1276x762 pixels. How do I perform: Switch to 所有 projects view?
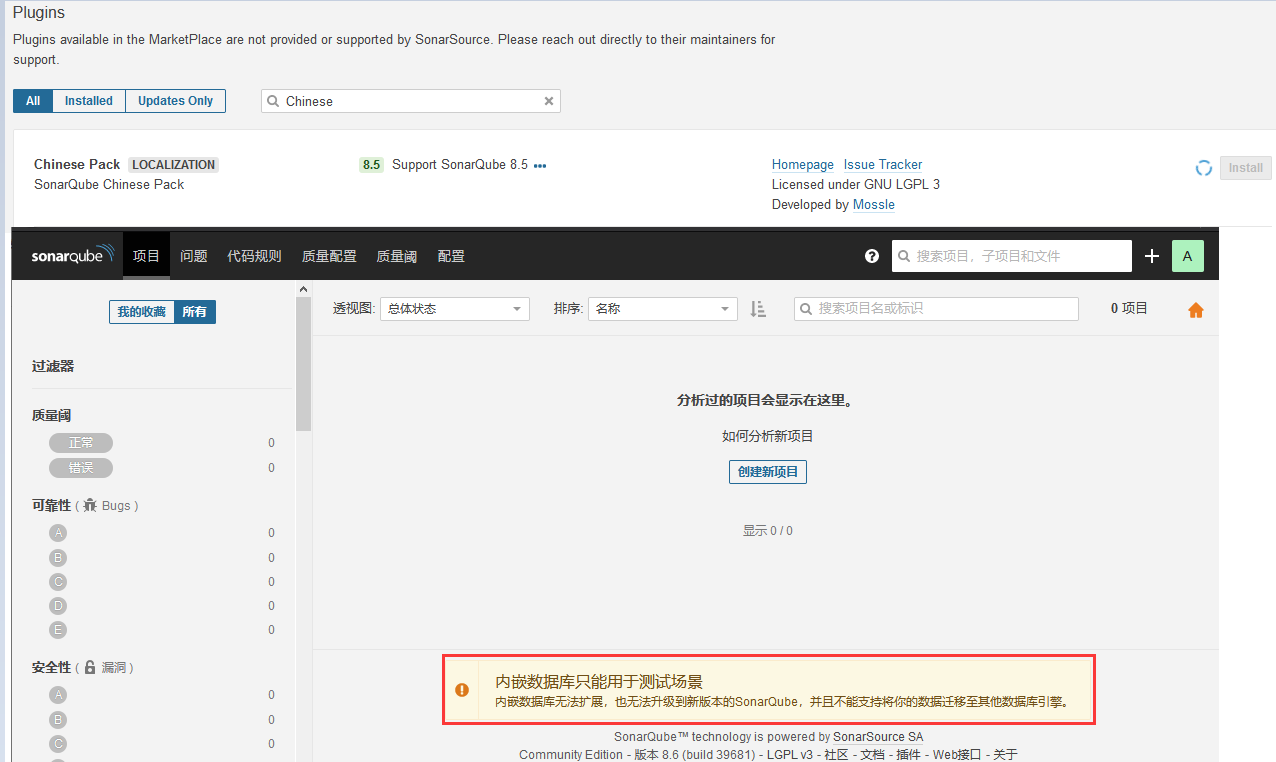(x=194, y=312)
